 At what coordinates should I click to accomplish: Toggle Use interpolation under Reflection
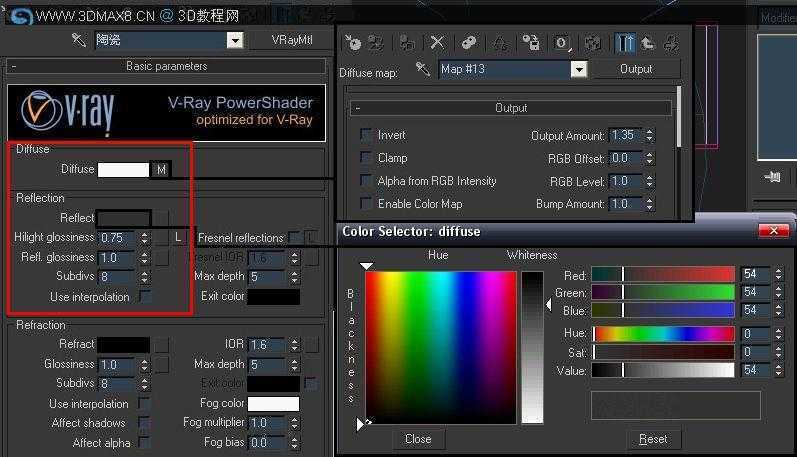tap(145, 296)
